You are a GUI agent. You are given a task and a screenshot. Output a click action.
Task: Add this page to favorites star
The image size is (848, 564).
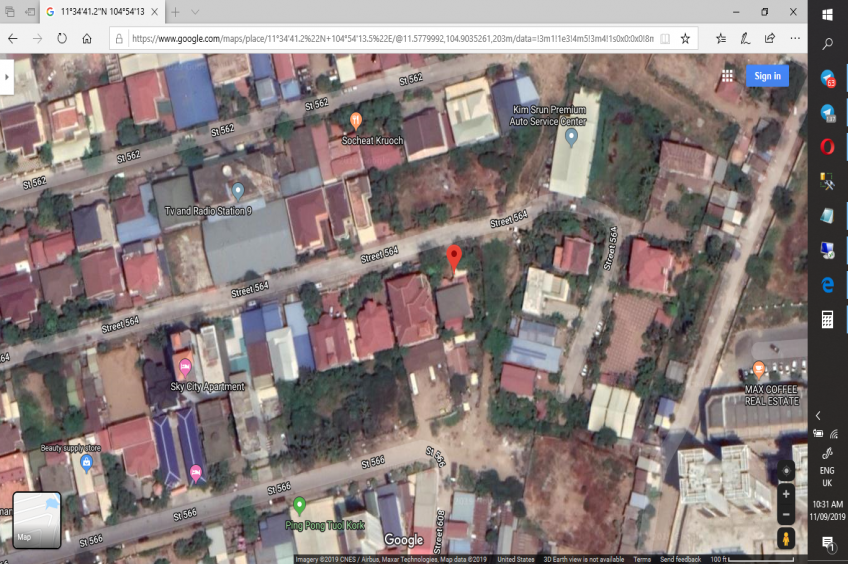pyautogui.click(x=685, y=38)
